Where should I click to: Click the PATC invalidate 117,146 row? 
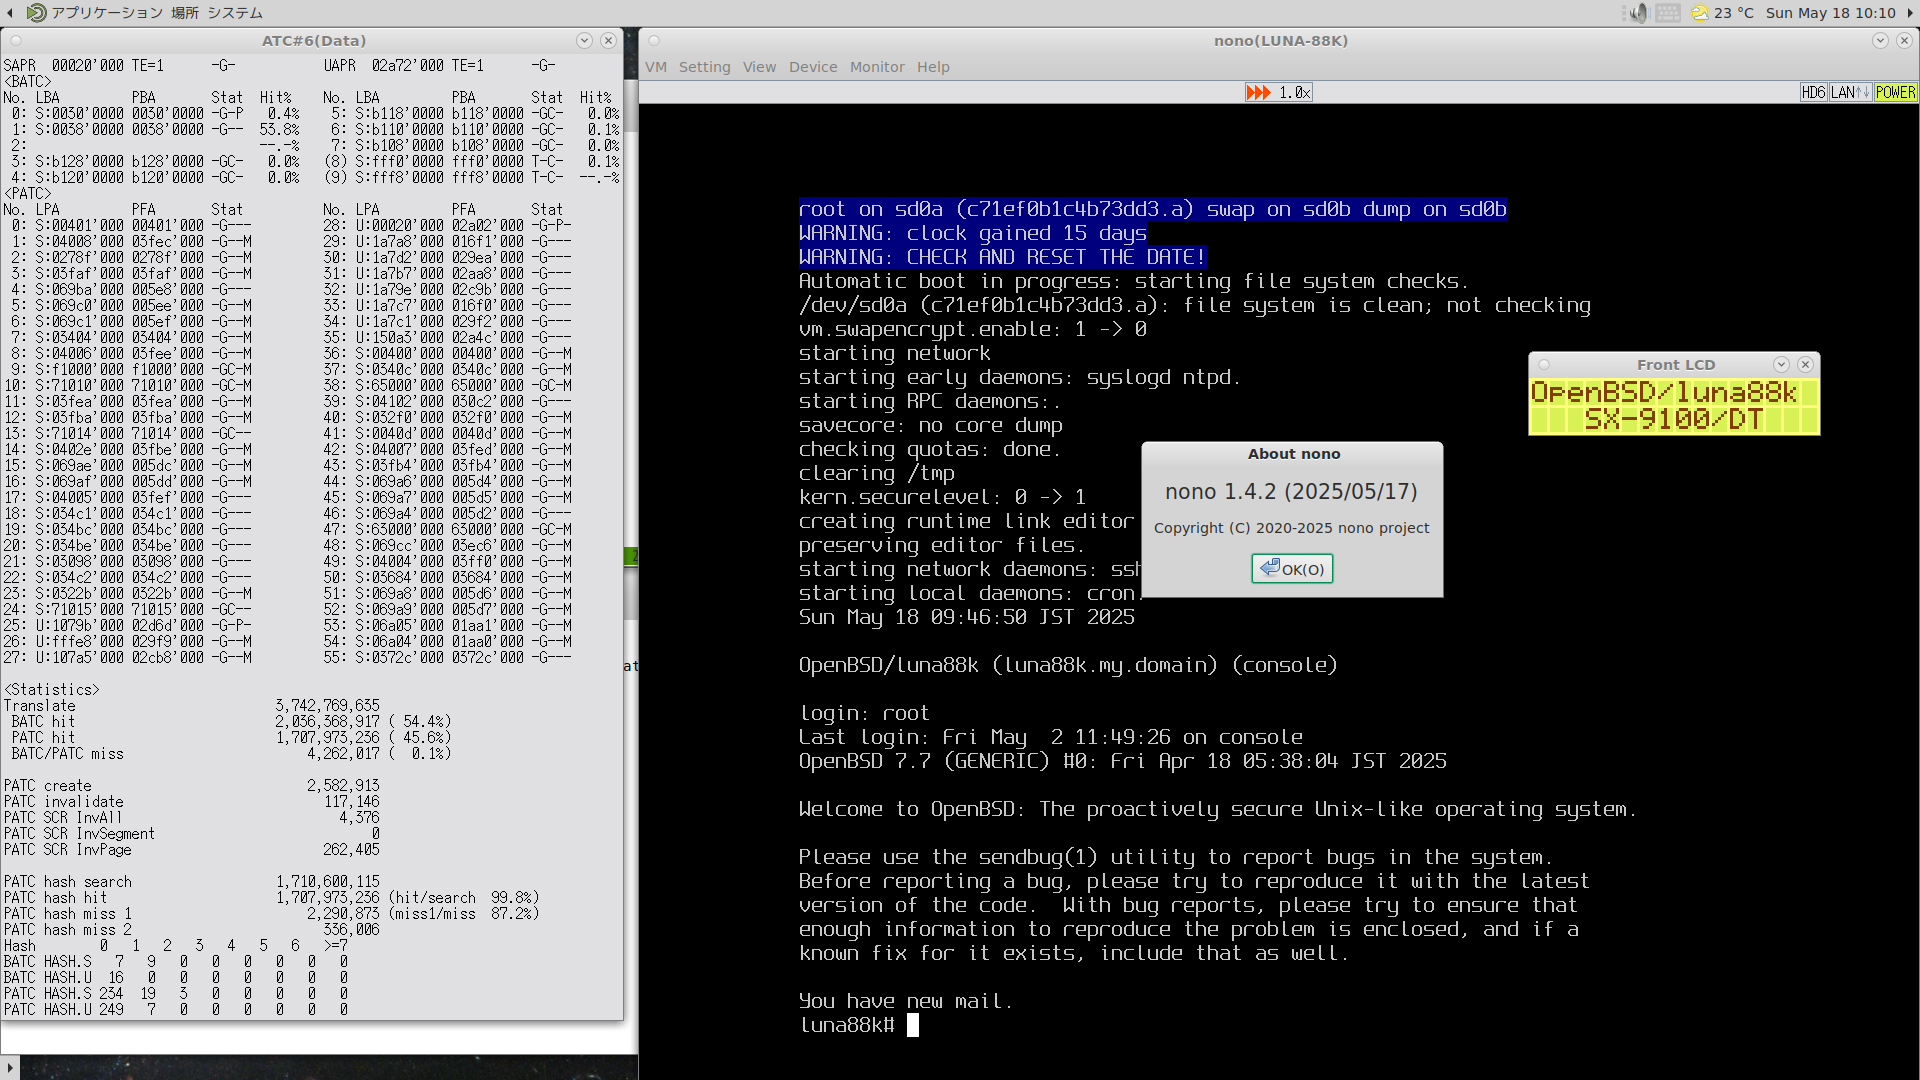coord(191,802)
